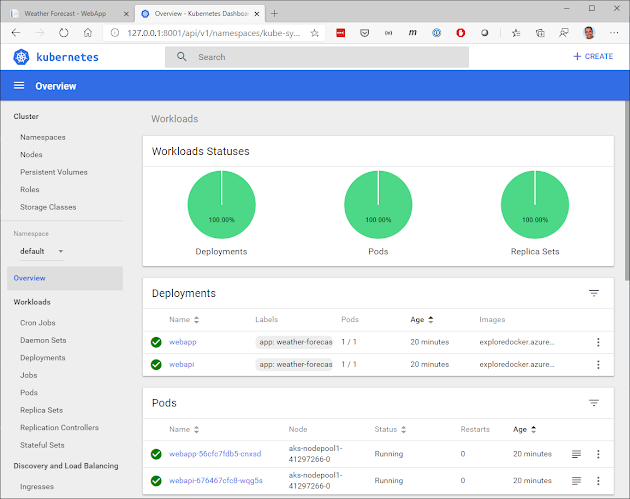The height and width of the screenshot is (499, 630).
Task: Sort deployments by Name column
Action: click(185, 320)
